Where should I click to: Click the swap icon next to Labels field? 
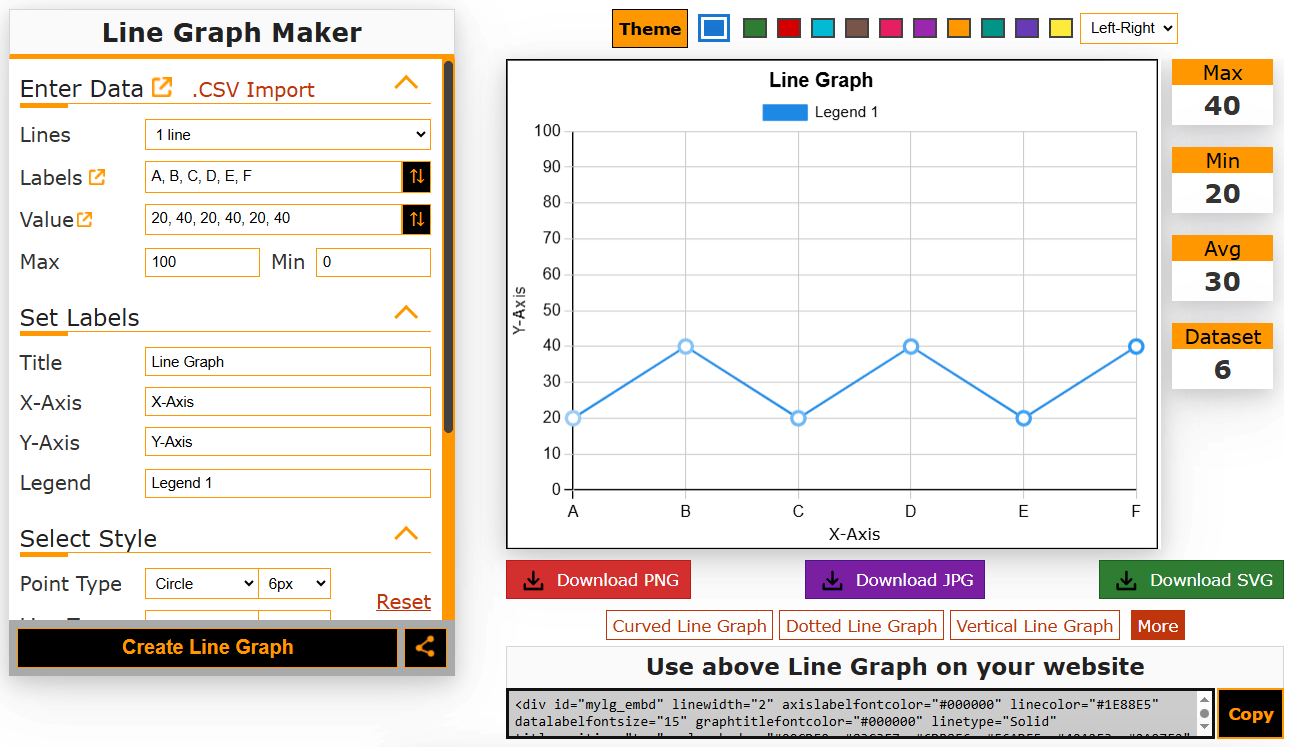[417, 177]
